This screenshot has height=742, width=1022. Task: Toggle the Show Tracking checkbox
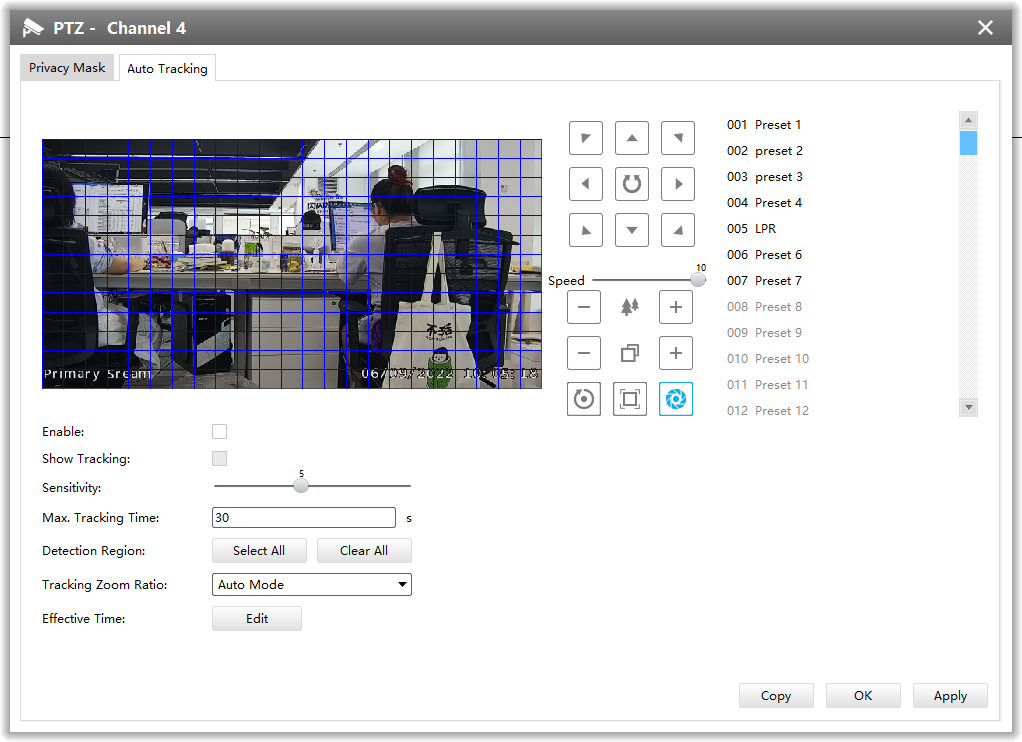click(219, 459)
